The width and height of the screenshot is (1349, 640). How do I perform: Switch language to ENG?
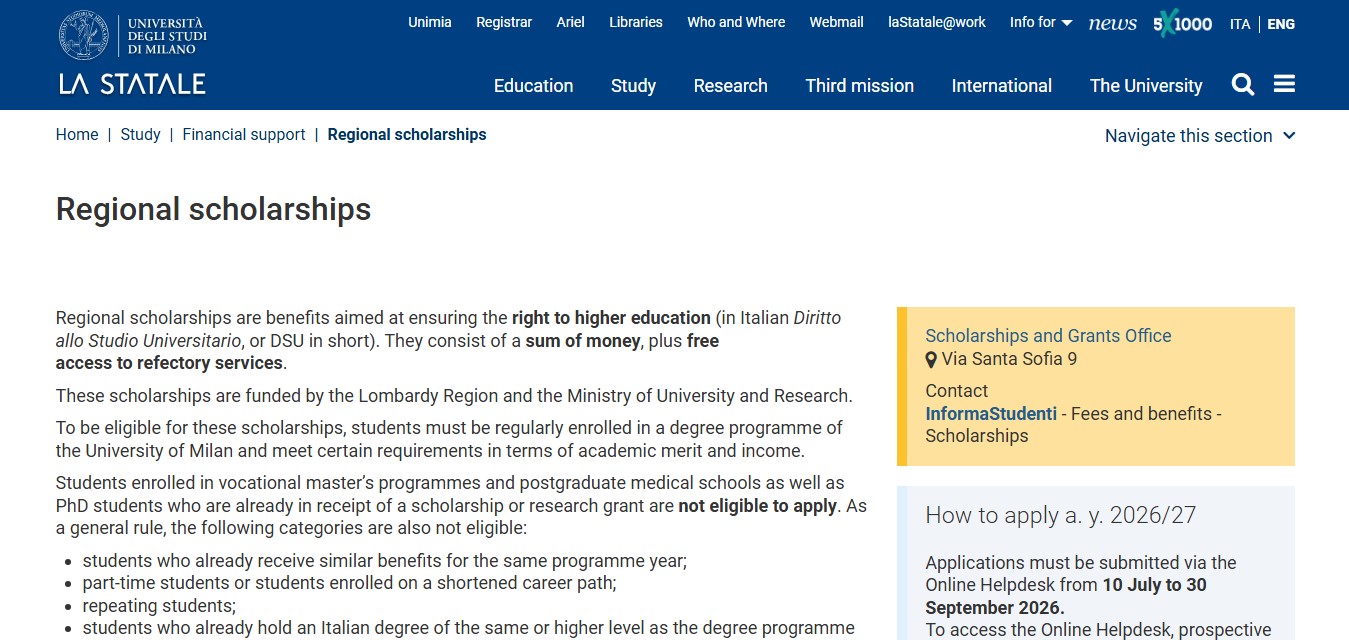click(x=1281, y=24)
